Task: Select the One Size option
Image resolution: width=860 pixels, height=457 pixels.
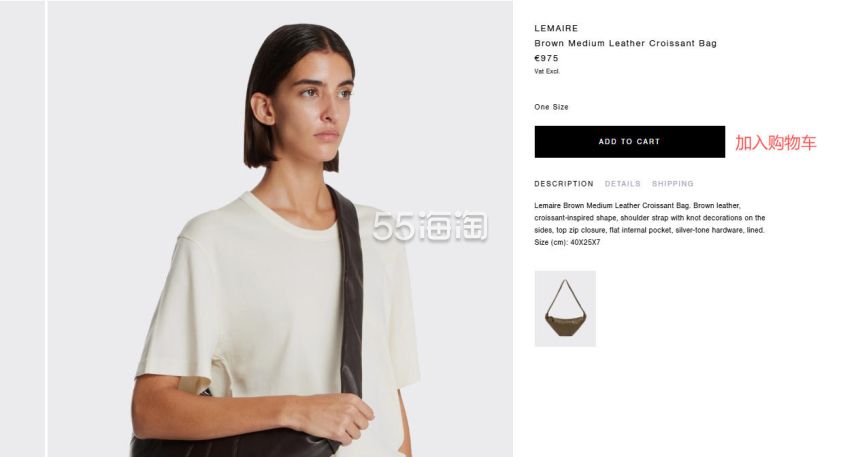Action: tap(551, 107)
